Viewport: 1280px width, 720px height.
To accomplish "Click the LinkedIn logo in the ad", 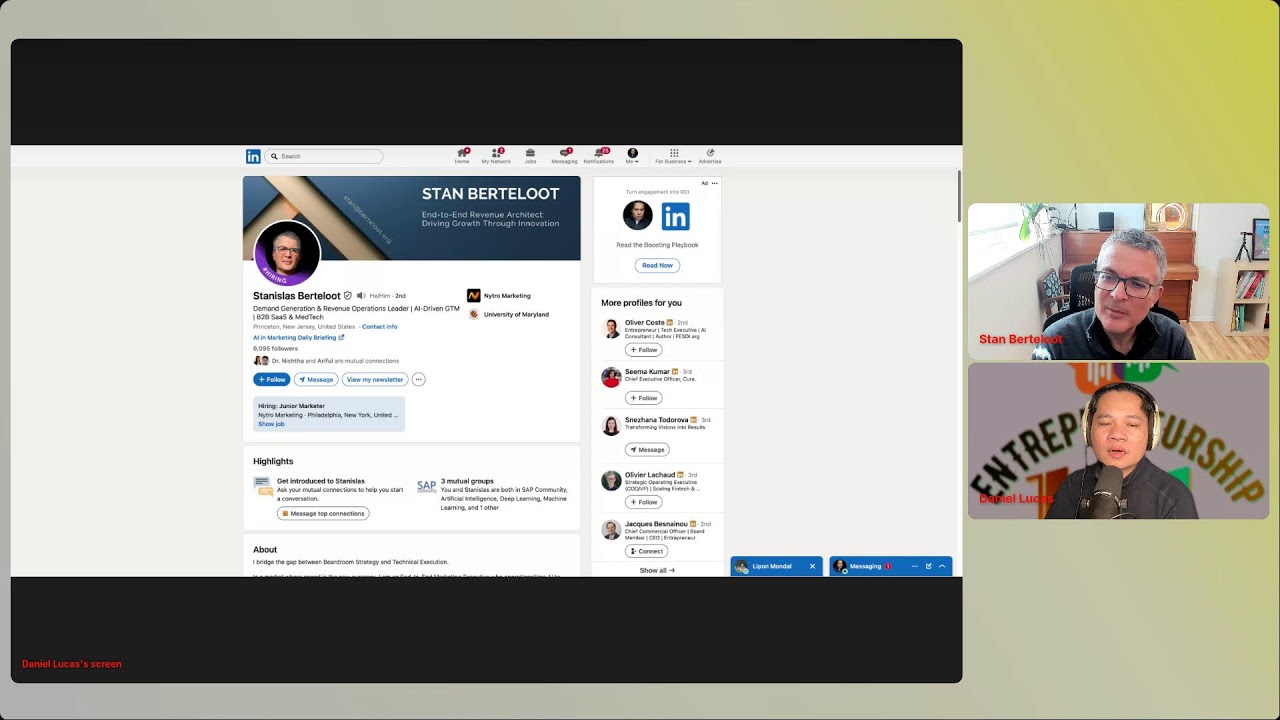I will coord(675,216).
